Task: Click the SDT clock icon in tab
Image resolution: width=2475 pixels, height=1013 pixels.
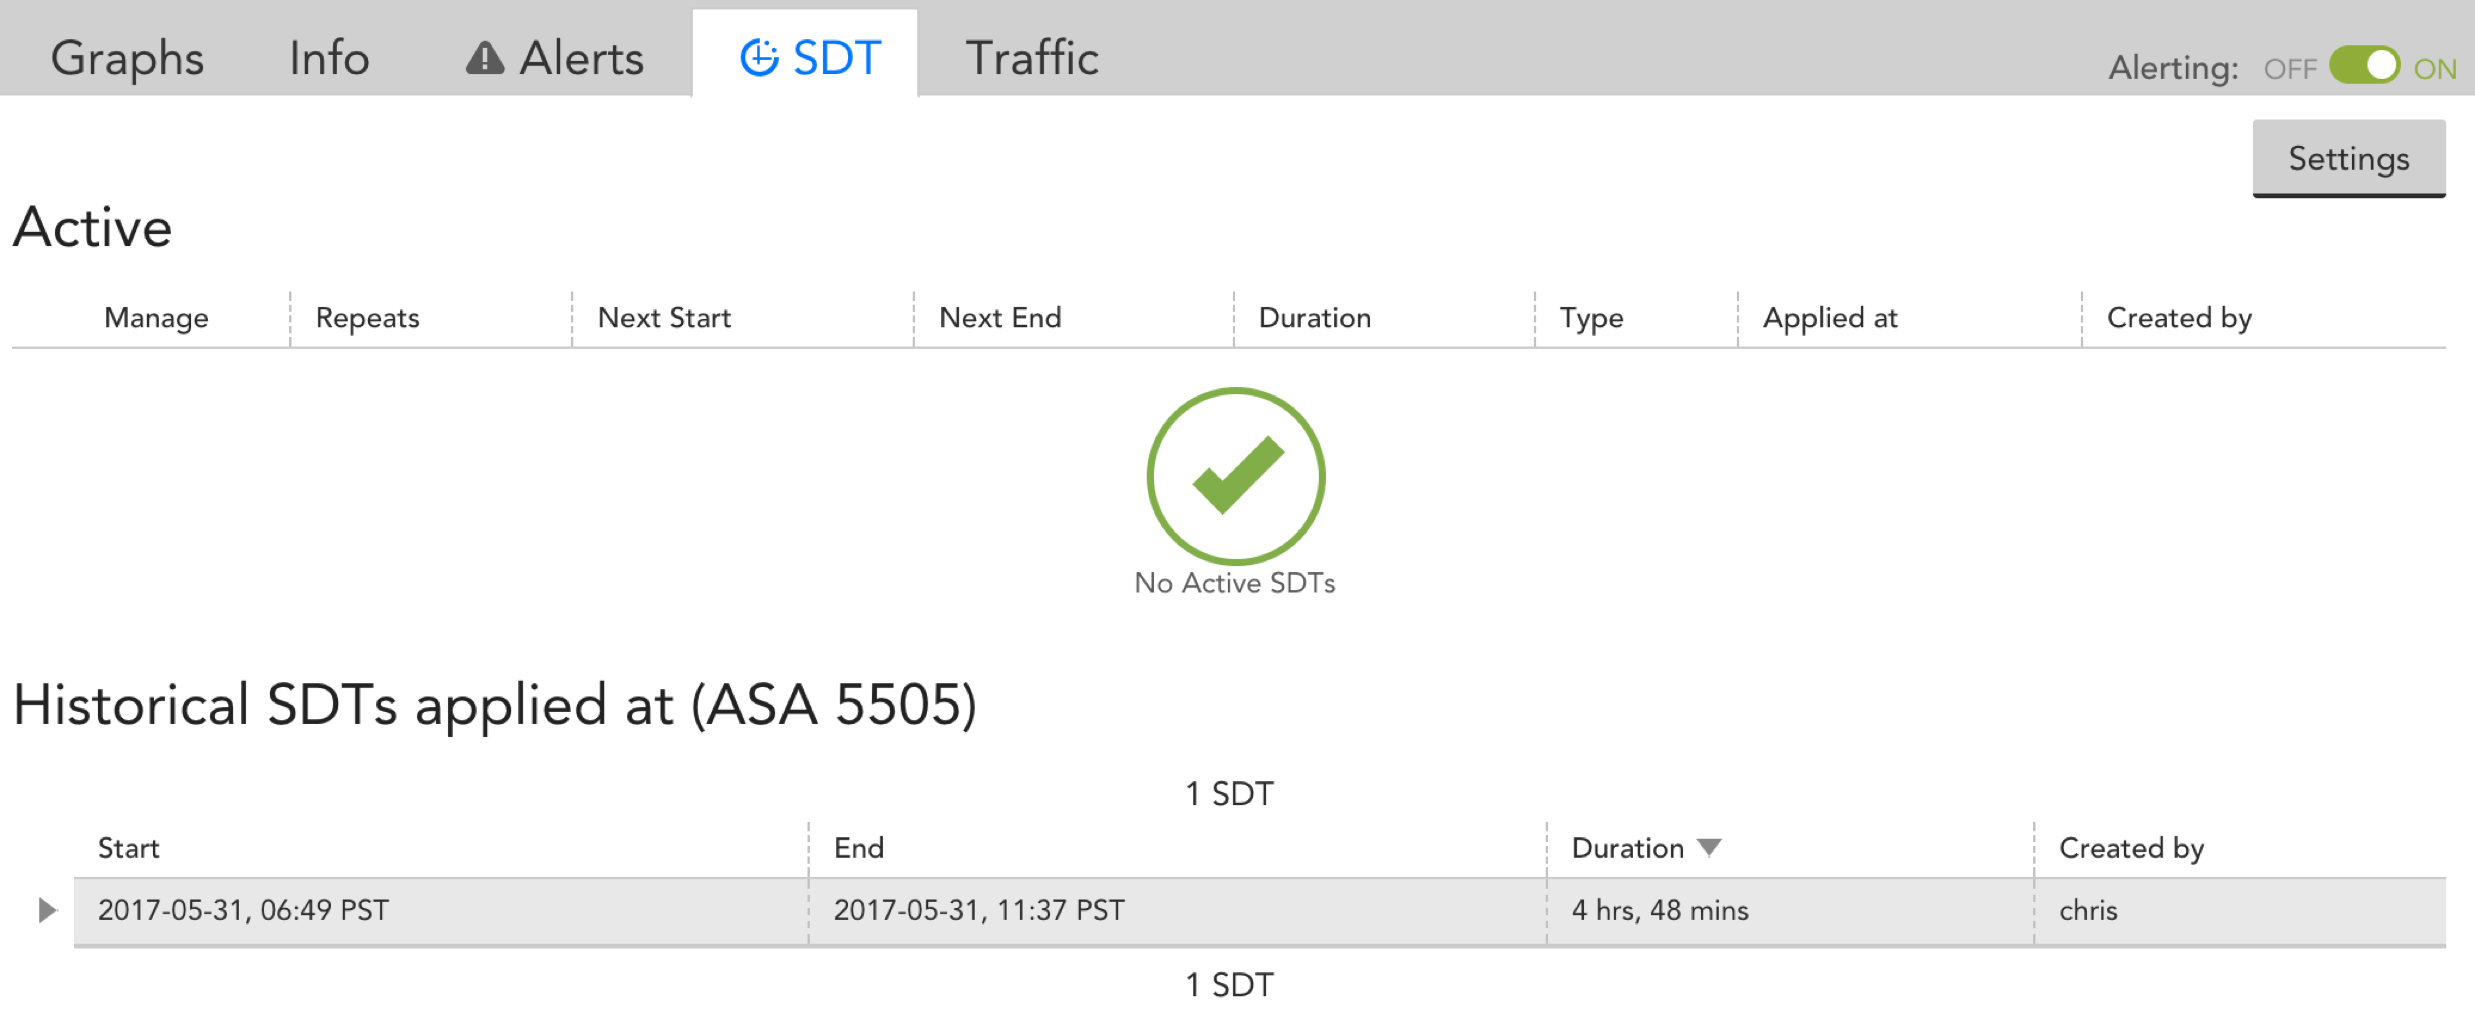Action: pos(759,58)
